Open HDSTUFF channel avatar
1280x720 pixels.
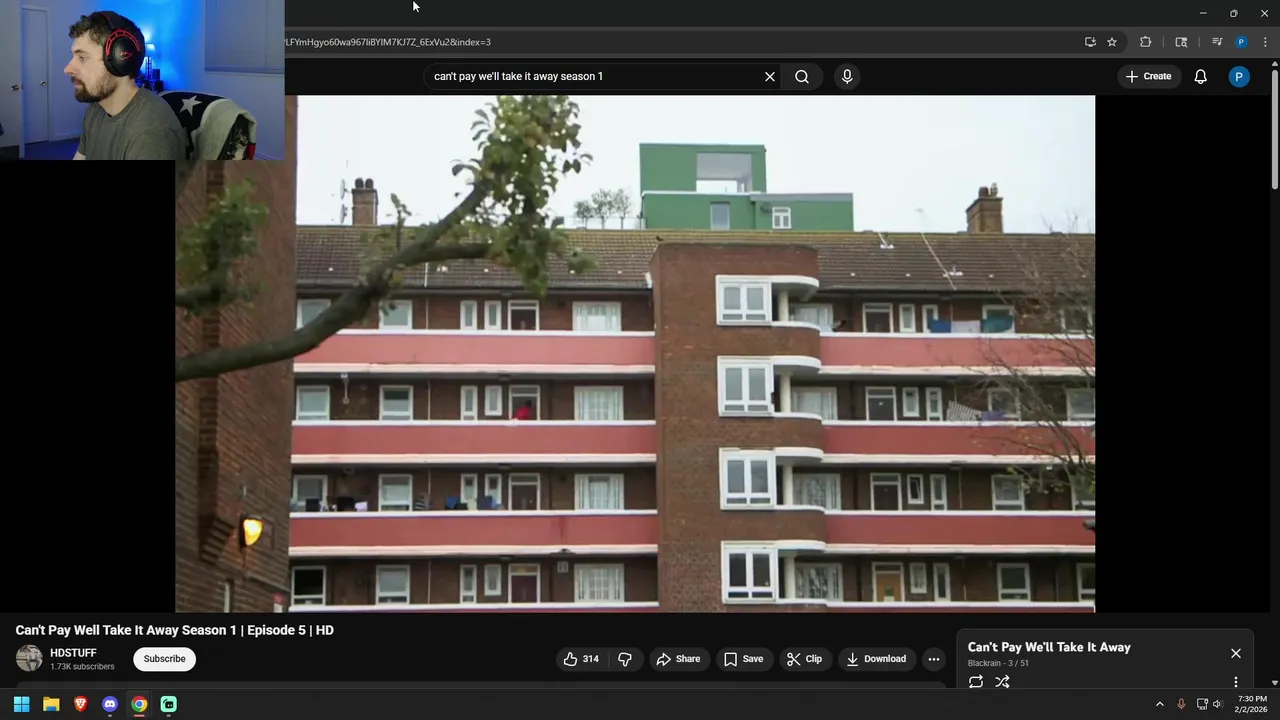[29, 658]
